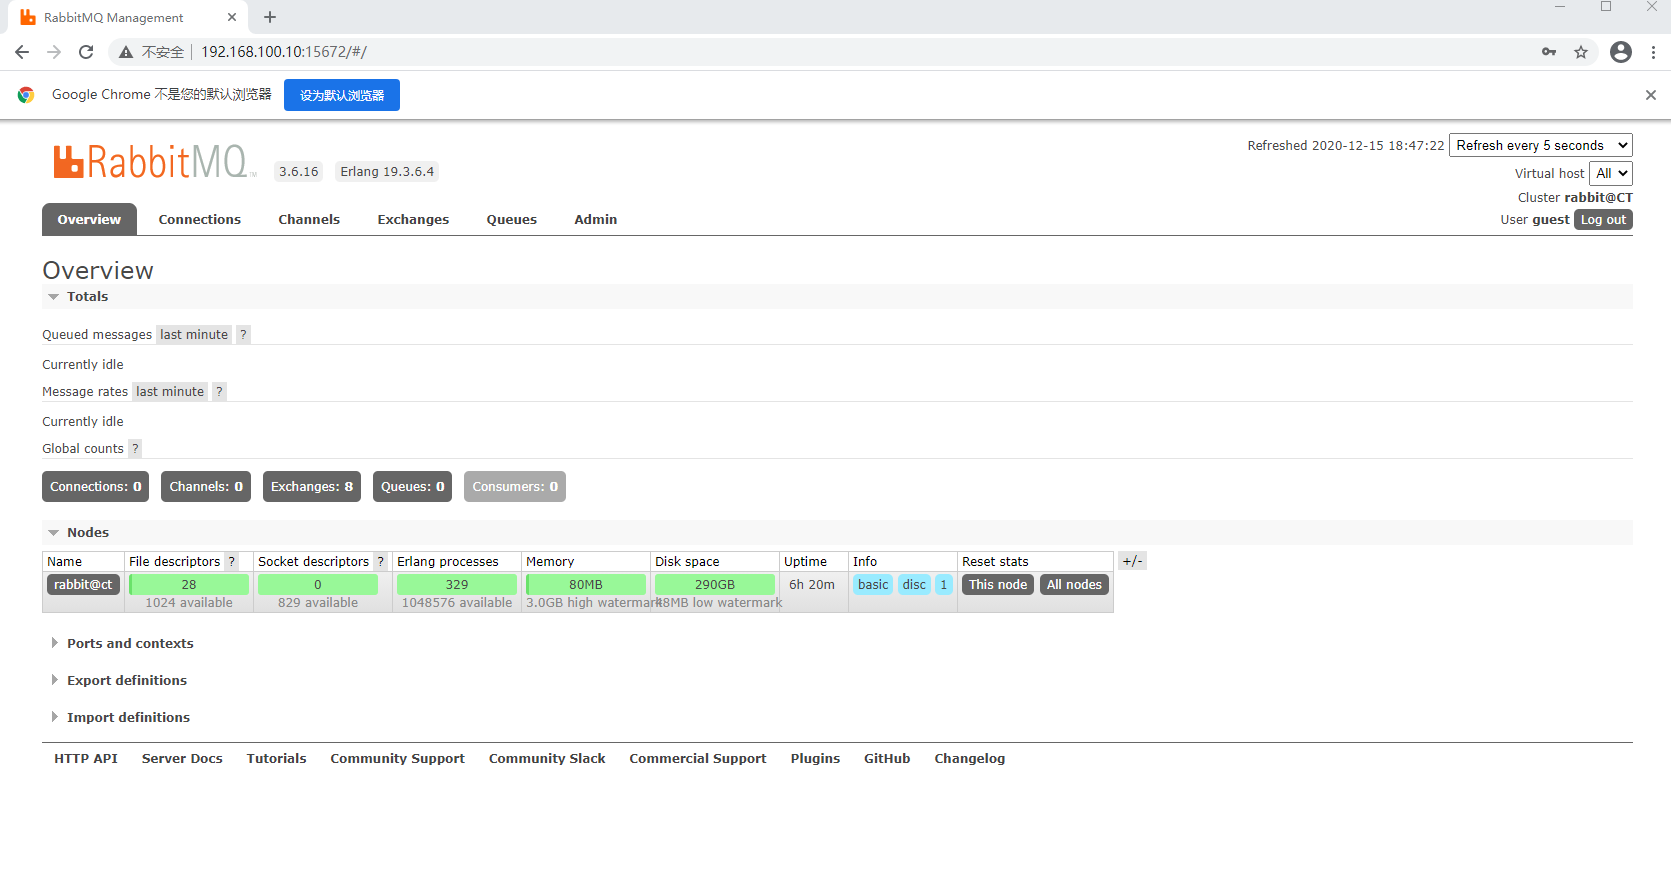Open Queues: 0 global count
The image size is (1671, 869).
click(x=413, y=487)
